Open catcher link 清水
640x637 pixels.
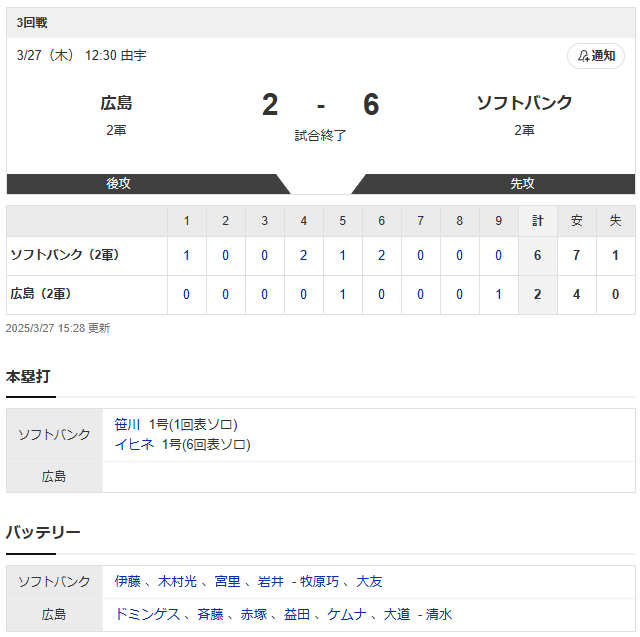point(439,614)
